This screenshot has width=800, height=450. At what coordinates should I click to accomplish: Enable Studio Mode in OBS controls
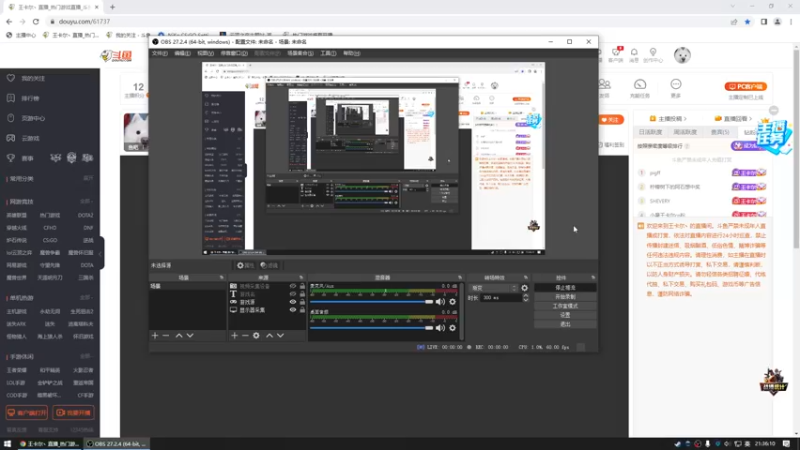click(x=565, y=306)
